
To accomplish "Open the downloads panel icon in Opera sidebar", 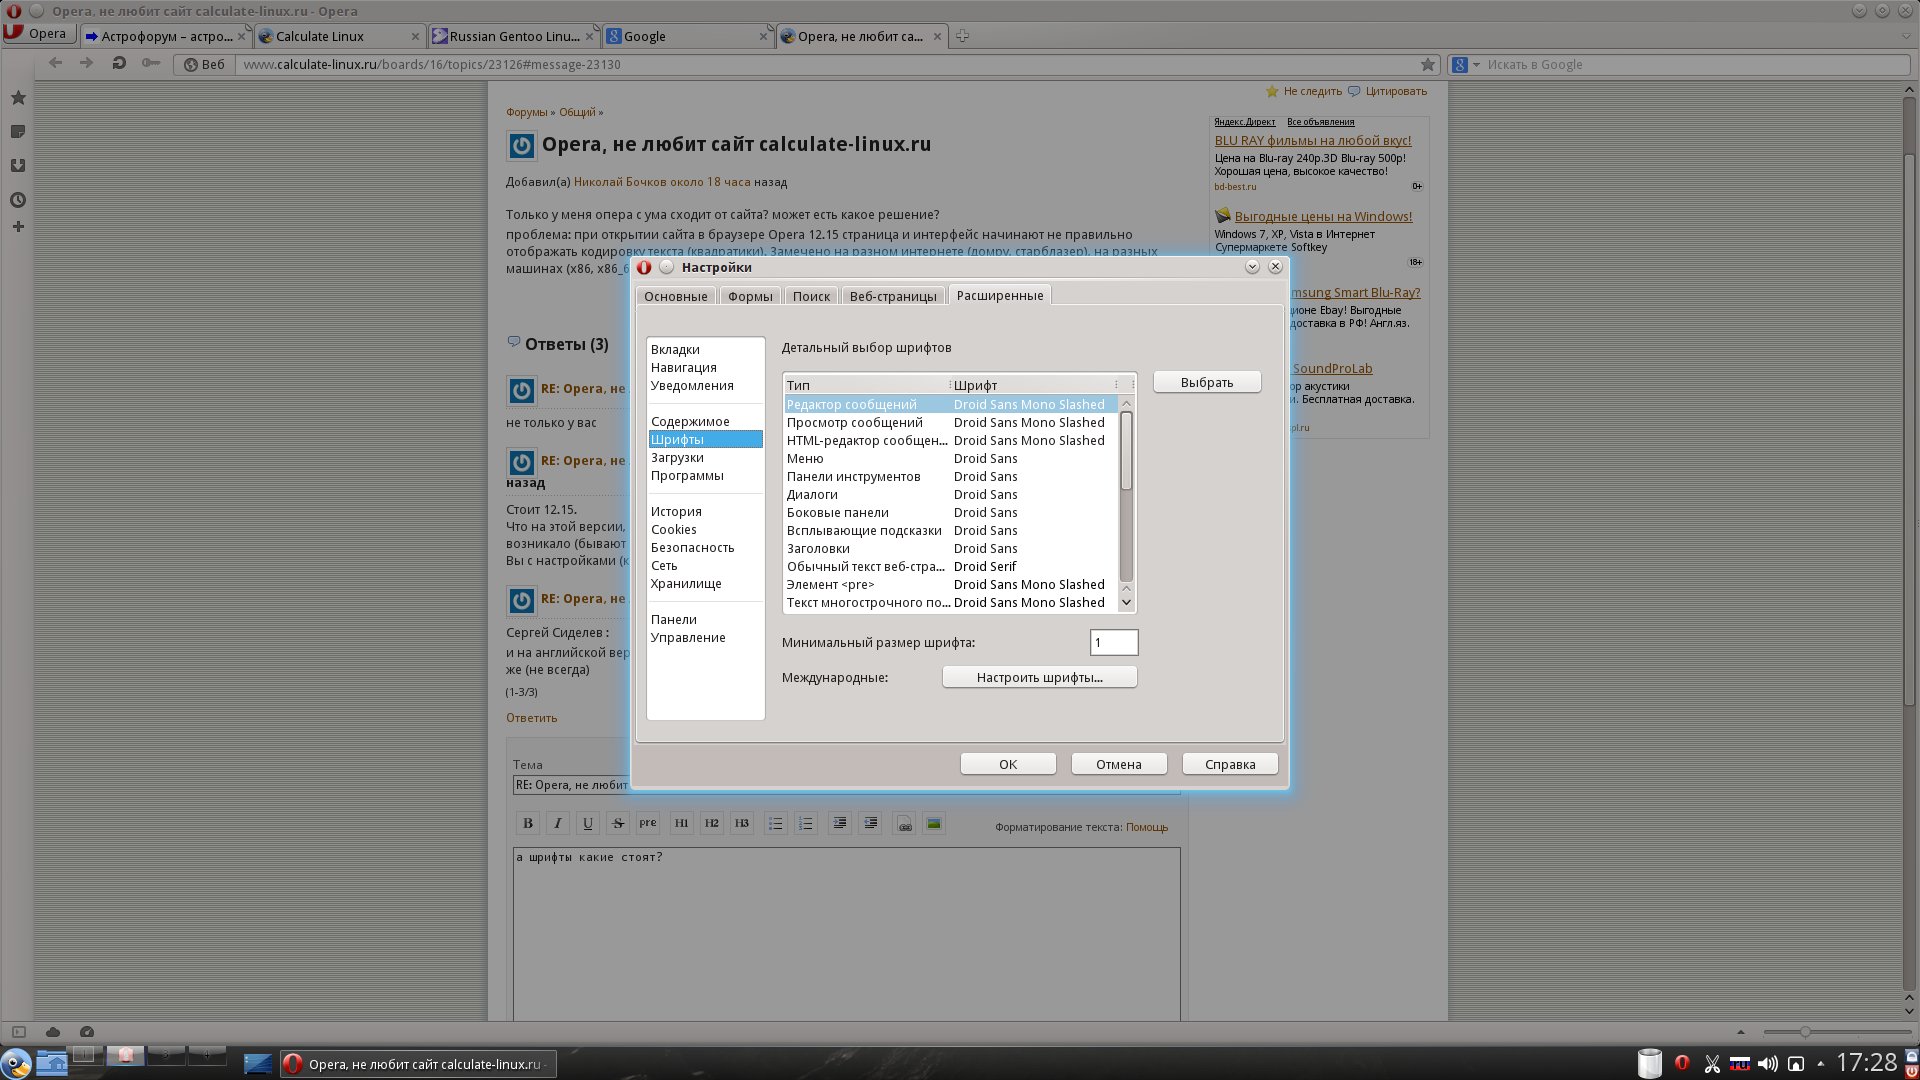I will click(18, 166).
